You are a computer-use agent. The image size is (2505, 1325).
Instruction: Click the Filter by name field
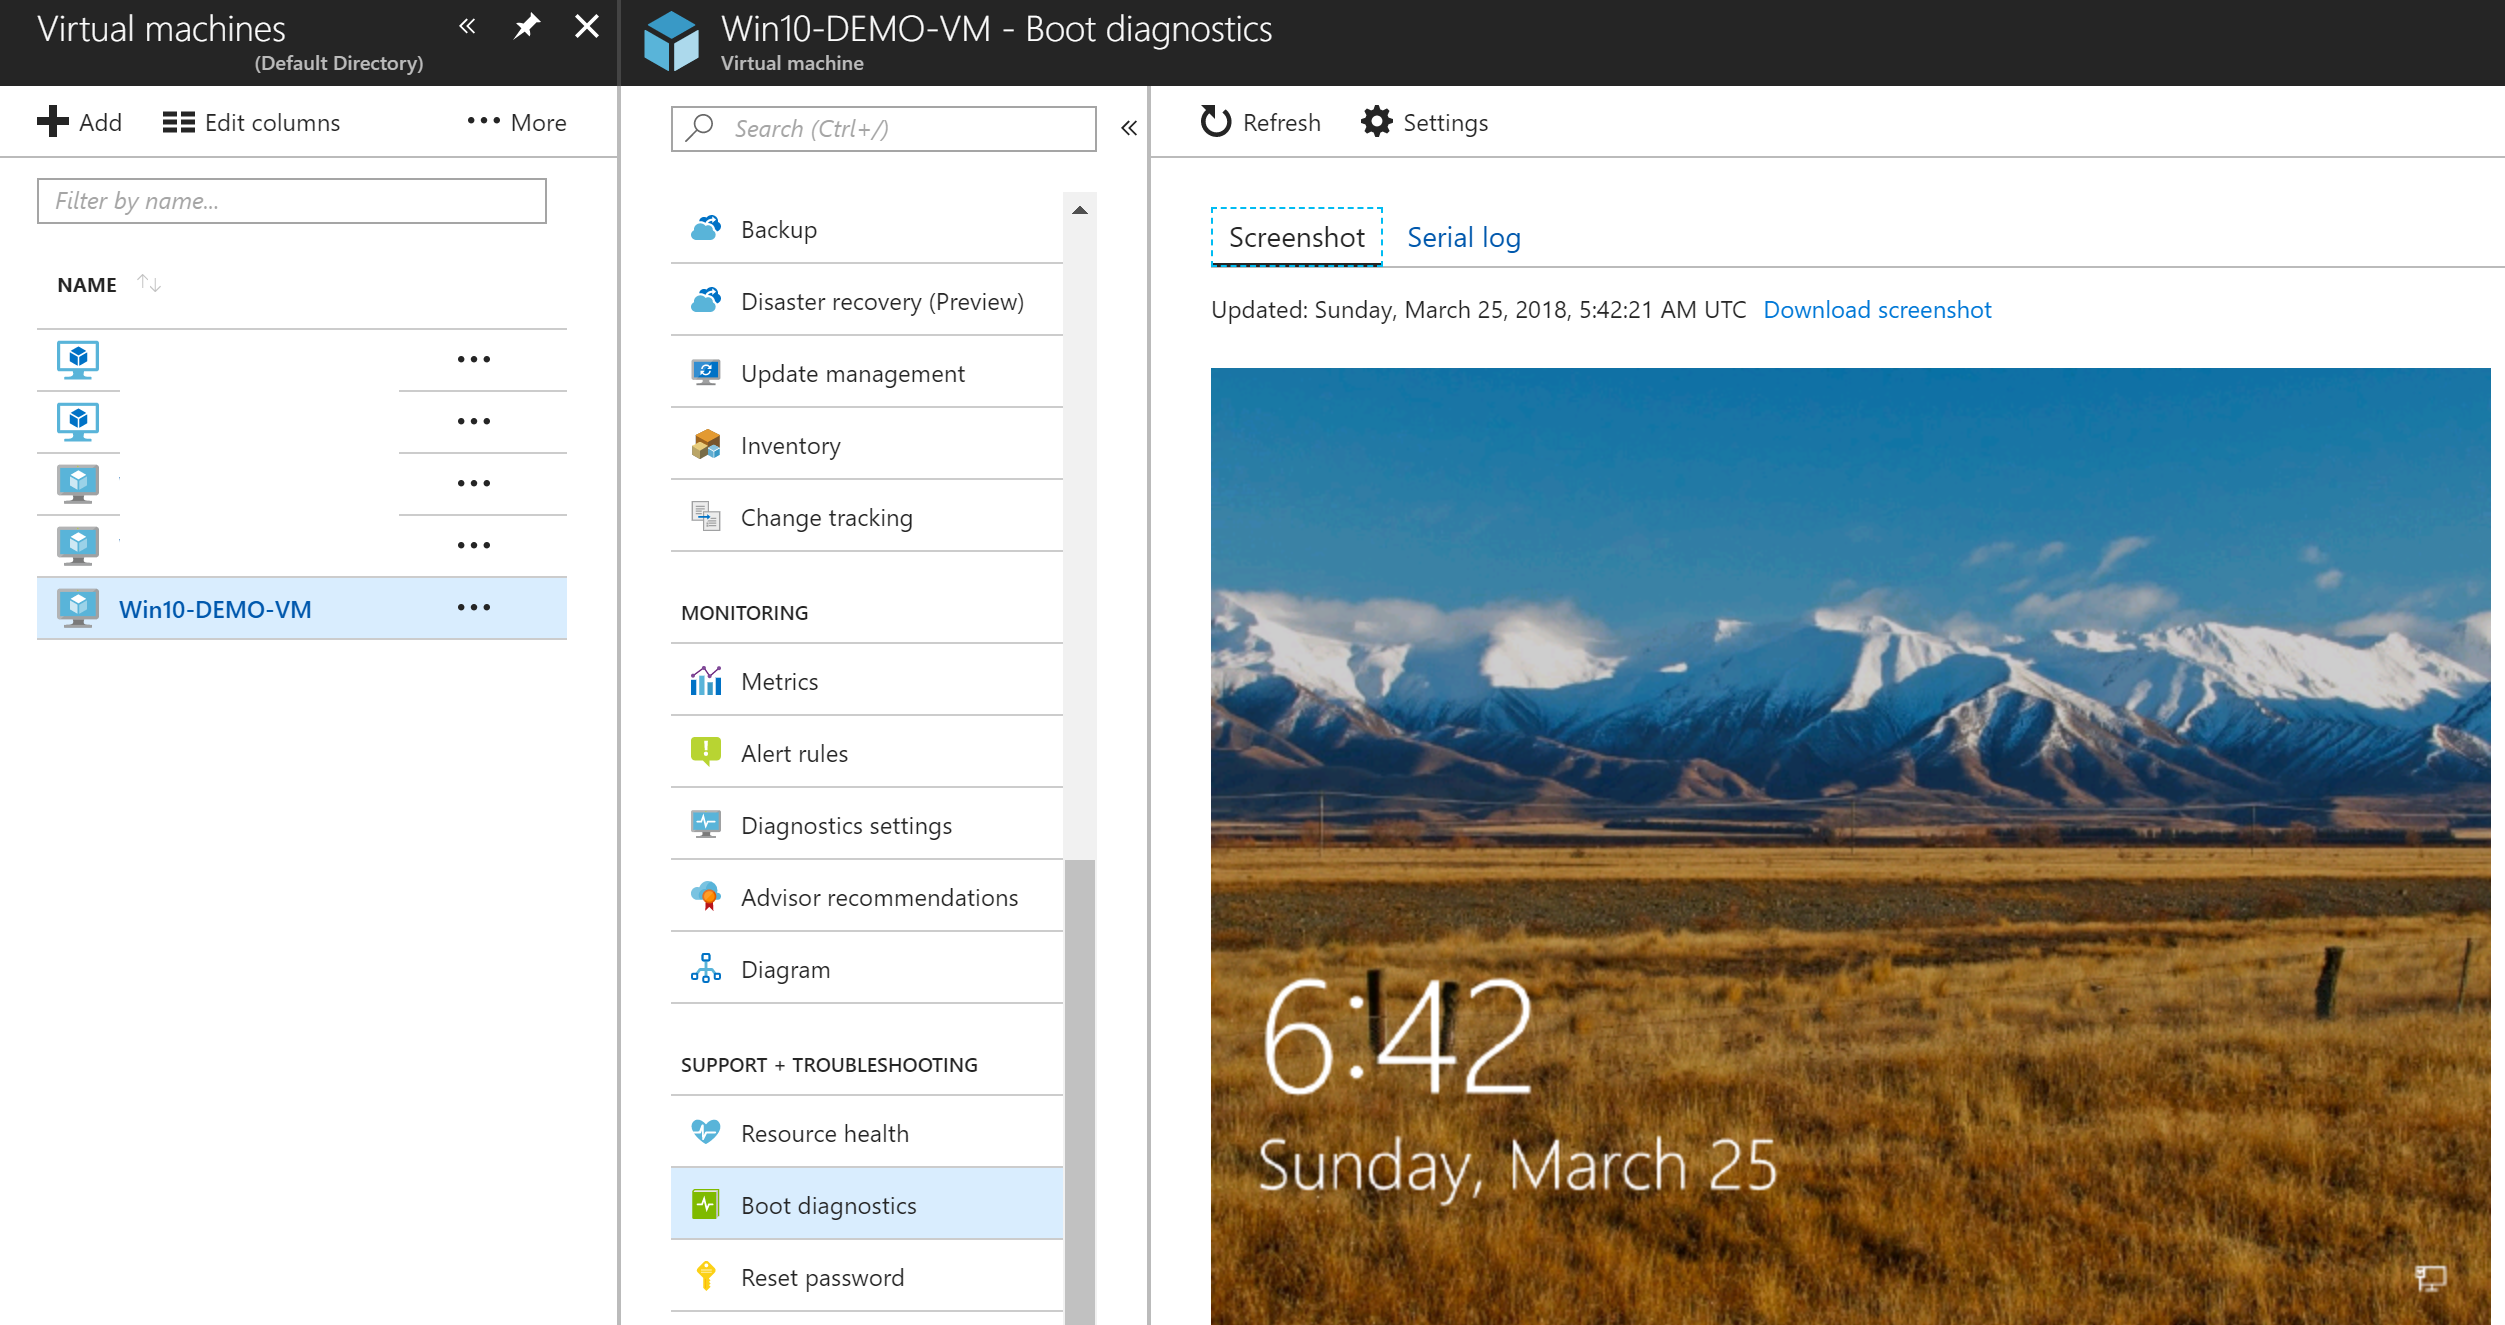[291, 200]
